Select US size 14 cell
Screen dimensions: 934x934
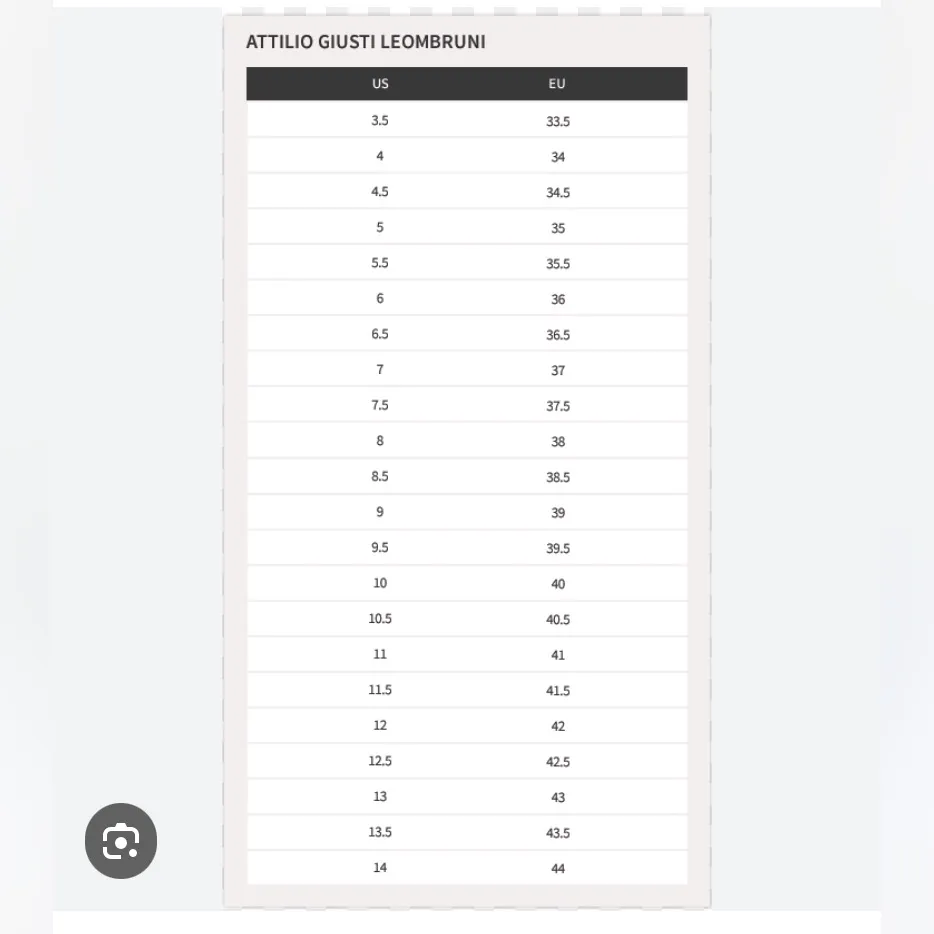click(x=380, y=867)
